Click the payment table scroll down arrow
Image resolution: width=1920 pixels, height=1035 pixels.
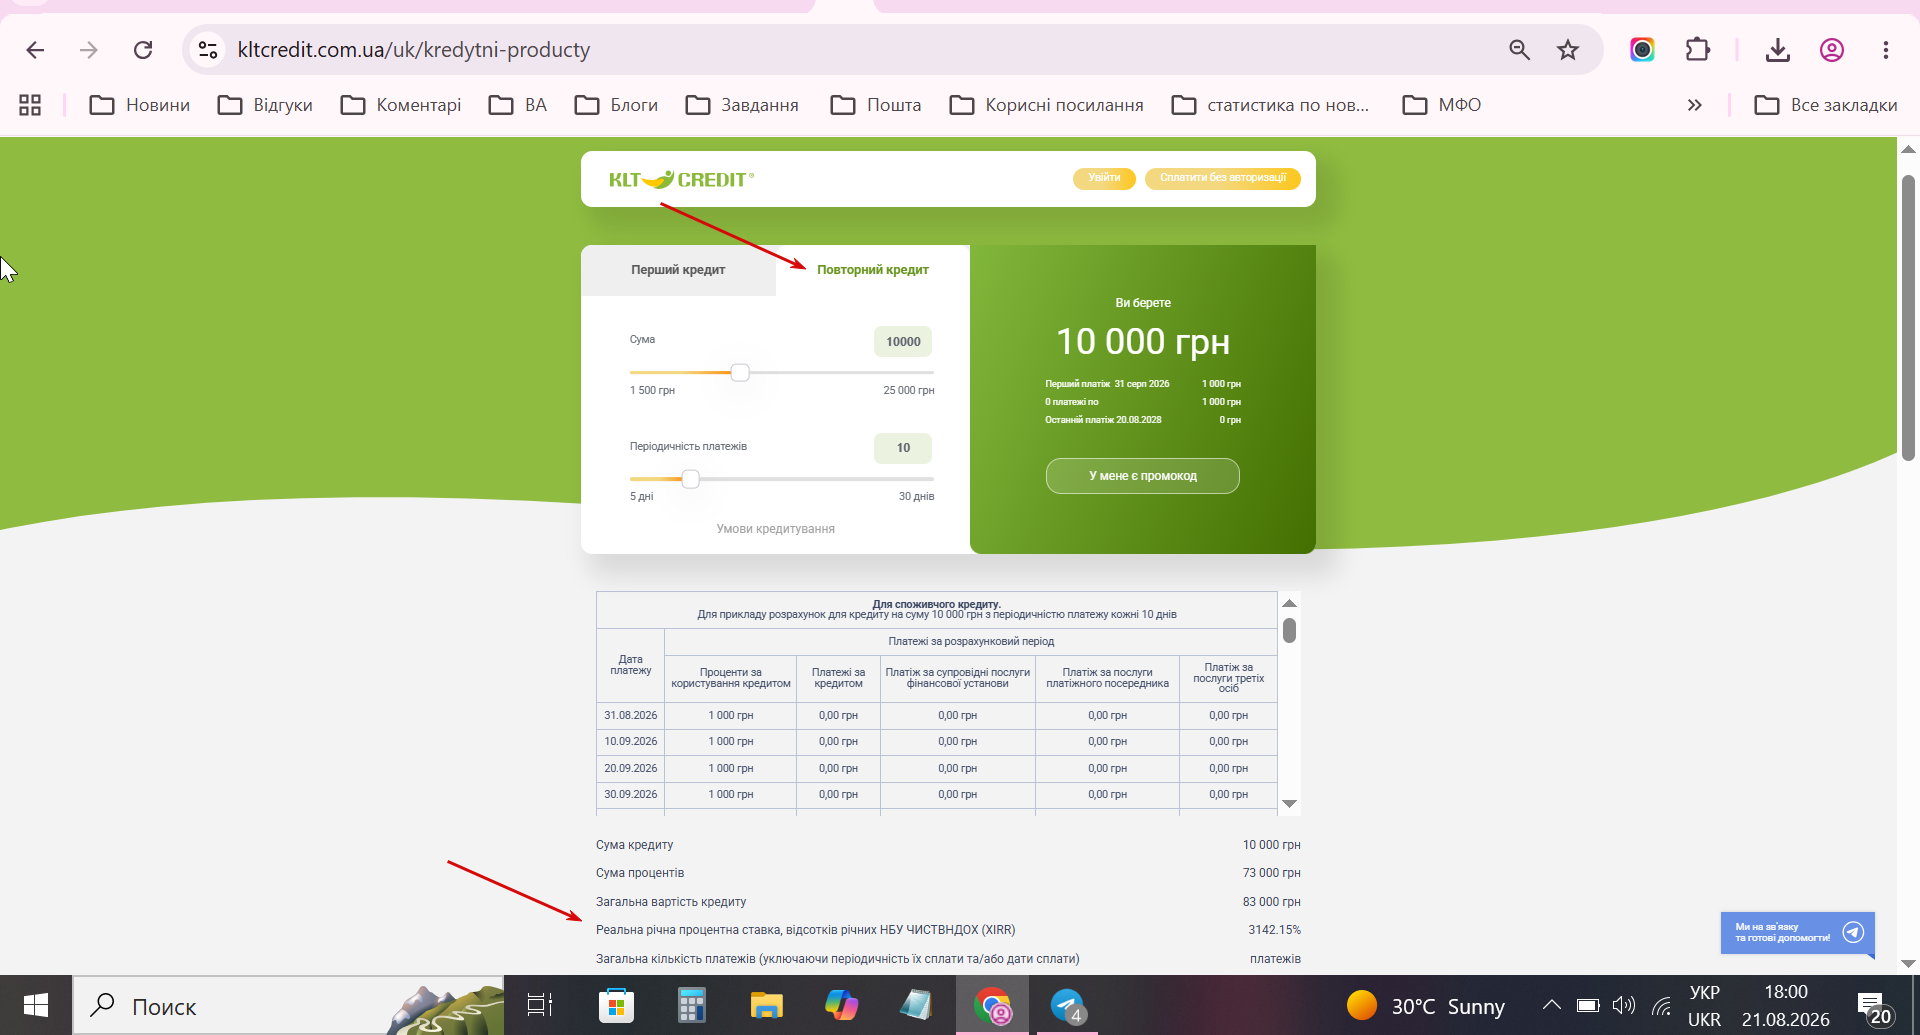pyautogui.click(x=1290, y=804)
